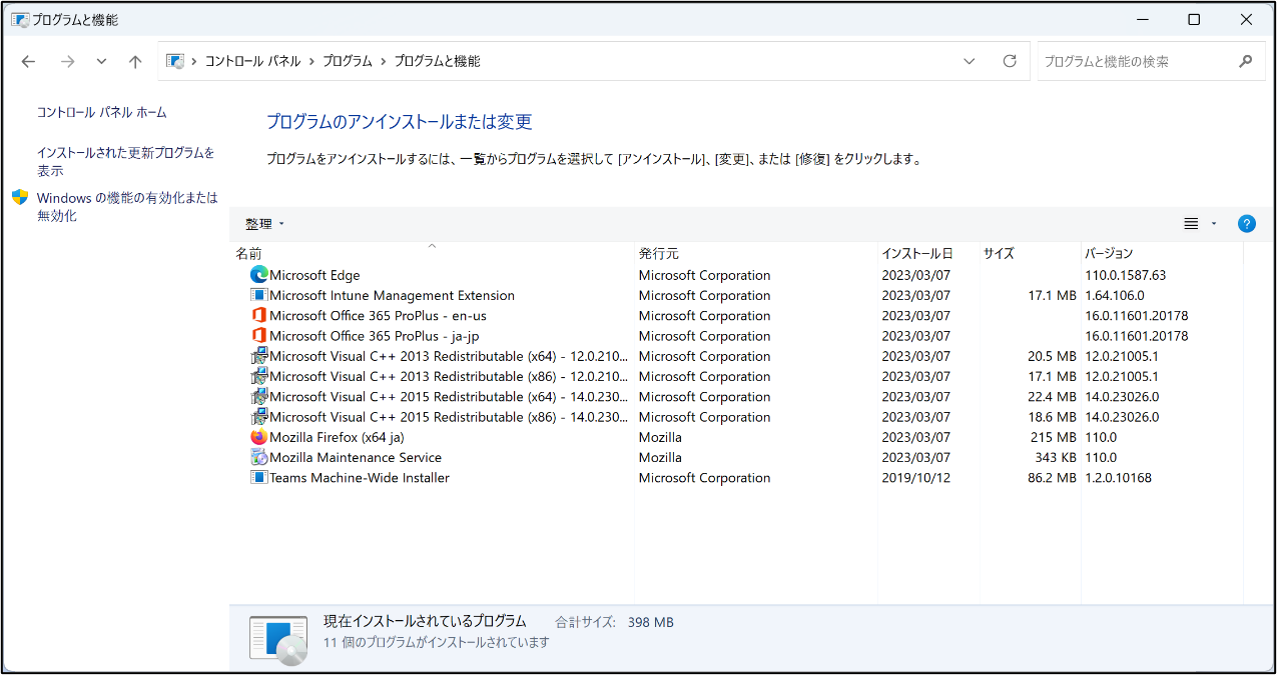1277x675 pixels.
Task: Open インストールされた更新プログラムを表示 link
Action: [126, 161]
